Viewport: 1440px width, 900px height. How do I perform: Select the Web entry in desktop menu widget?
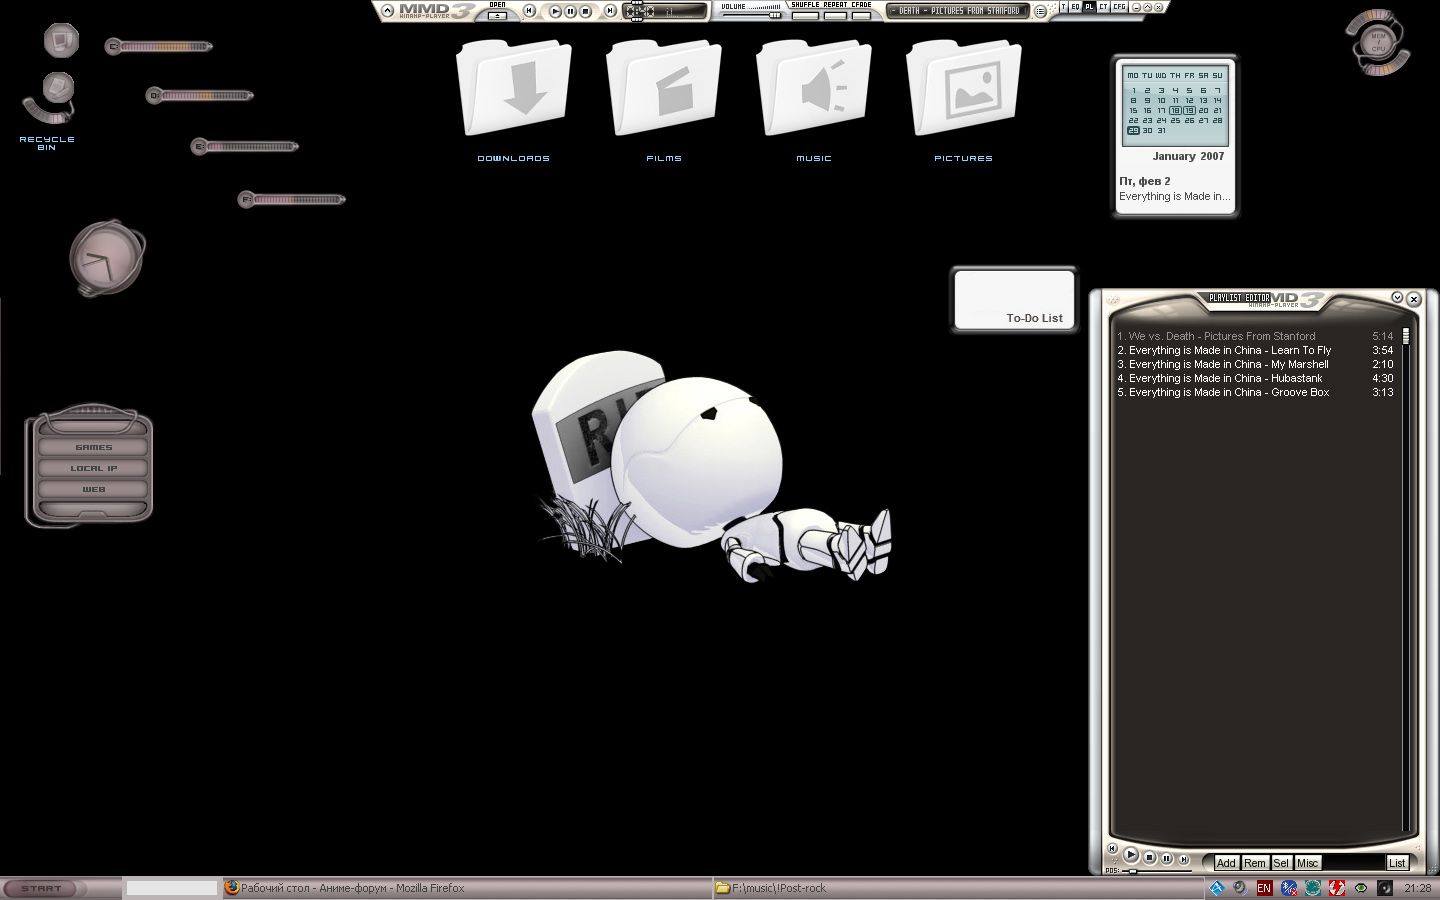tap(93, 489)
